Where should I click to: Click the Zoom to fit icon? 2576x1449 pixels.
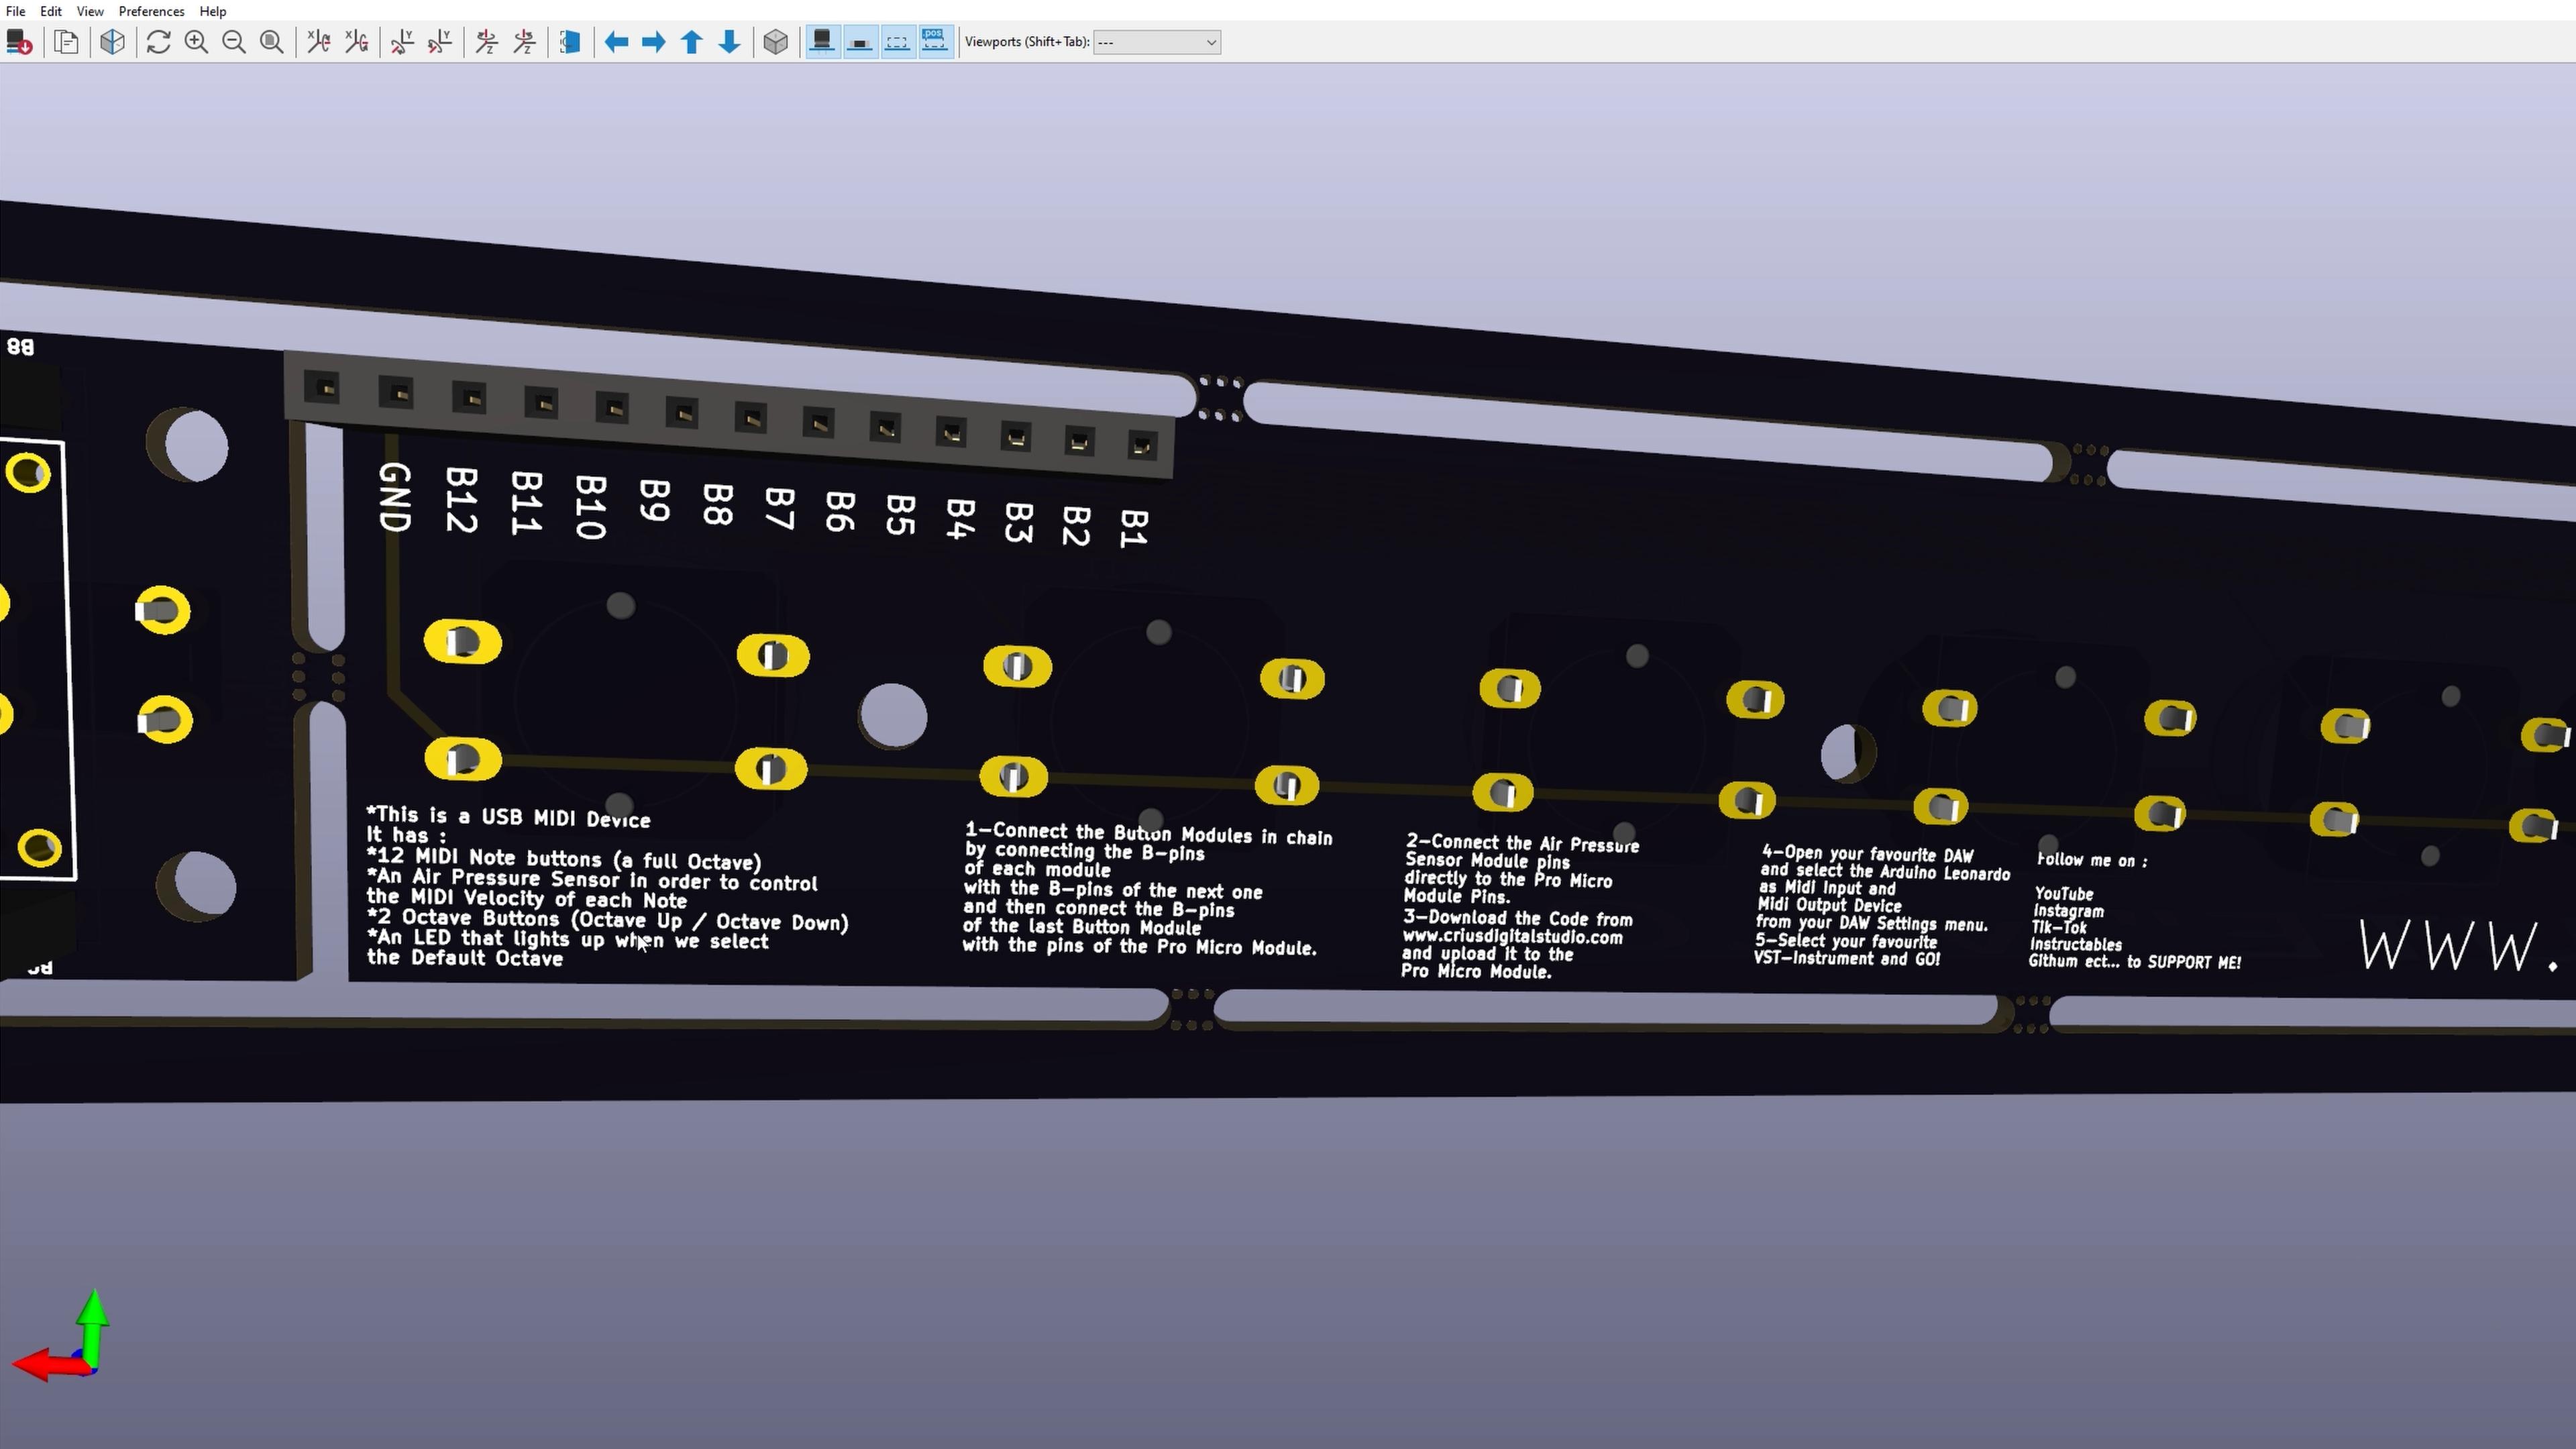point(271,42)
